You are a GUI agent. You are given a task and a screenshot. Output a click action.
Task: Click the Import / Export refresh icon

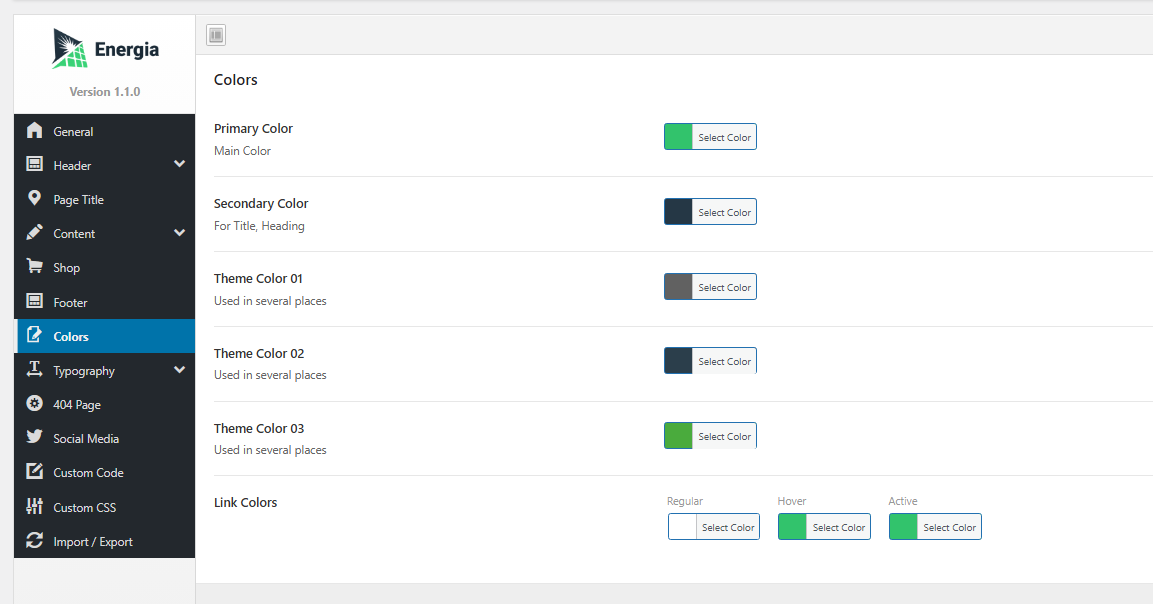34,541
